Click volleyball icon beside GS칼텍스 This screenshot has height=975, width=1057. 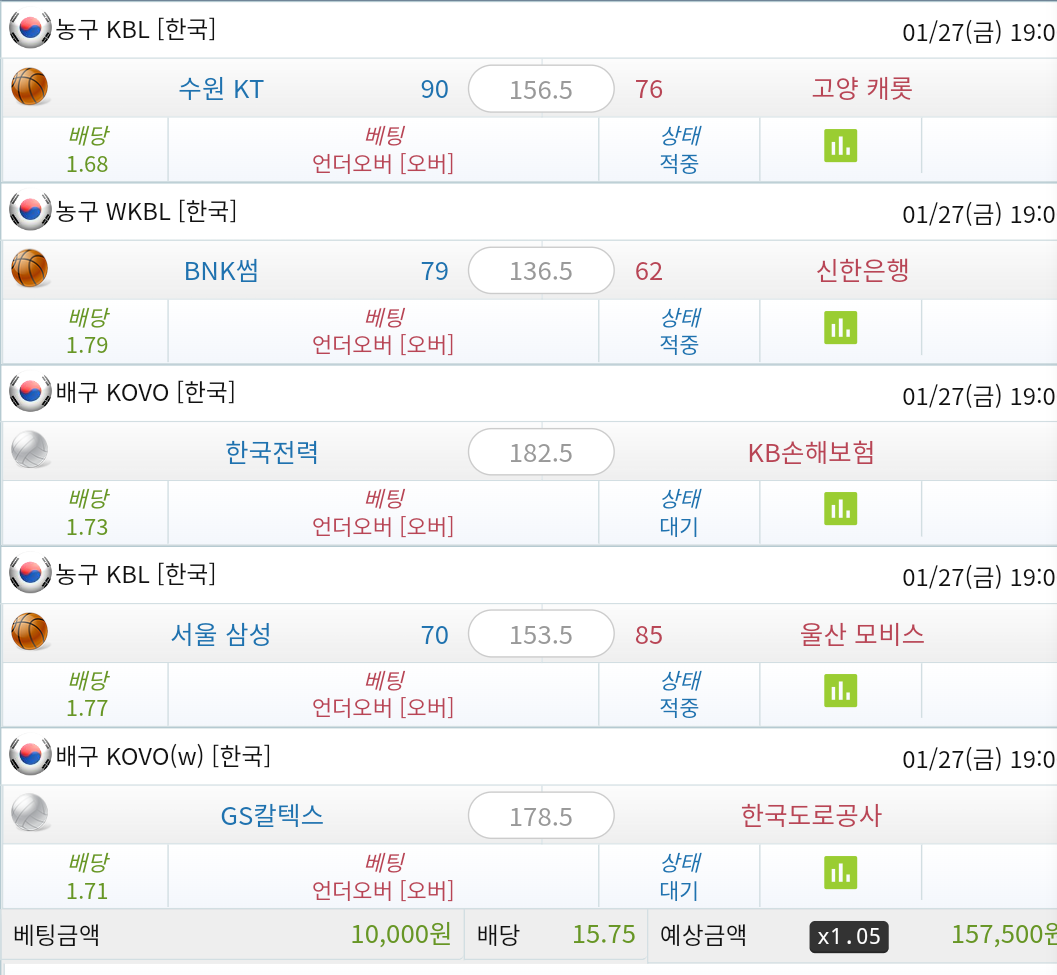30,813
